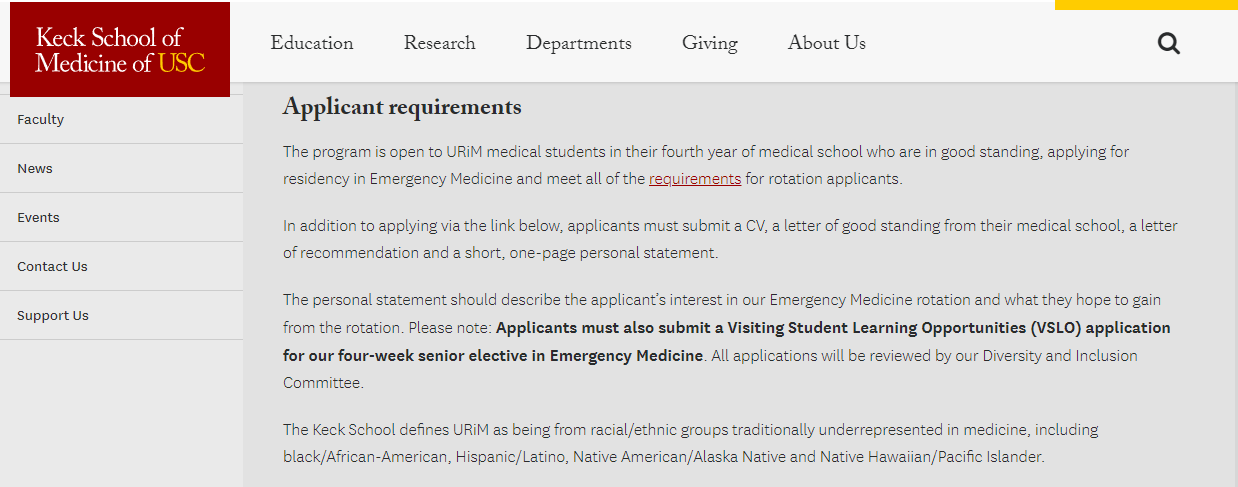The height and width of the screenshot is (487, 1238).
Task: Expand the Departments navigation item
Action: 579,43
